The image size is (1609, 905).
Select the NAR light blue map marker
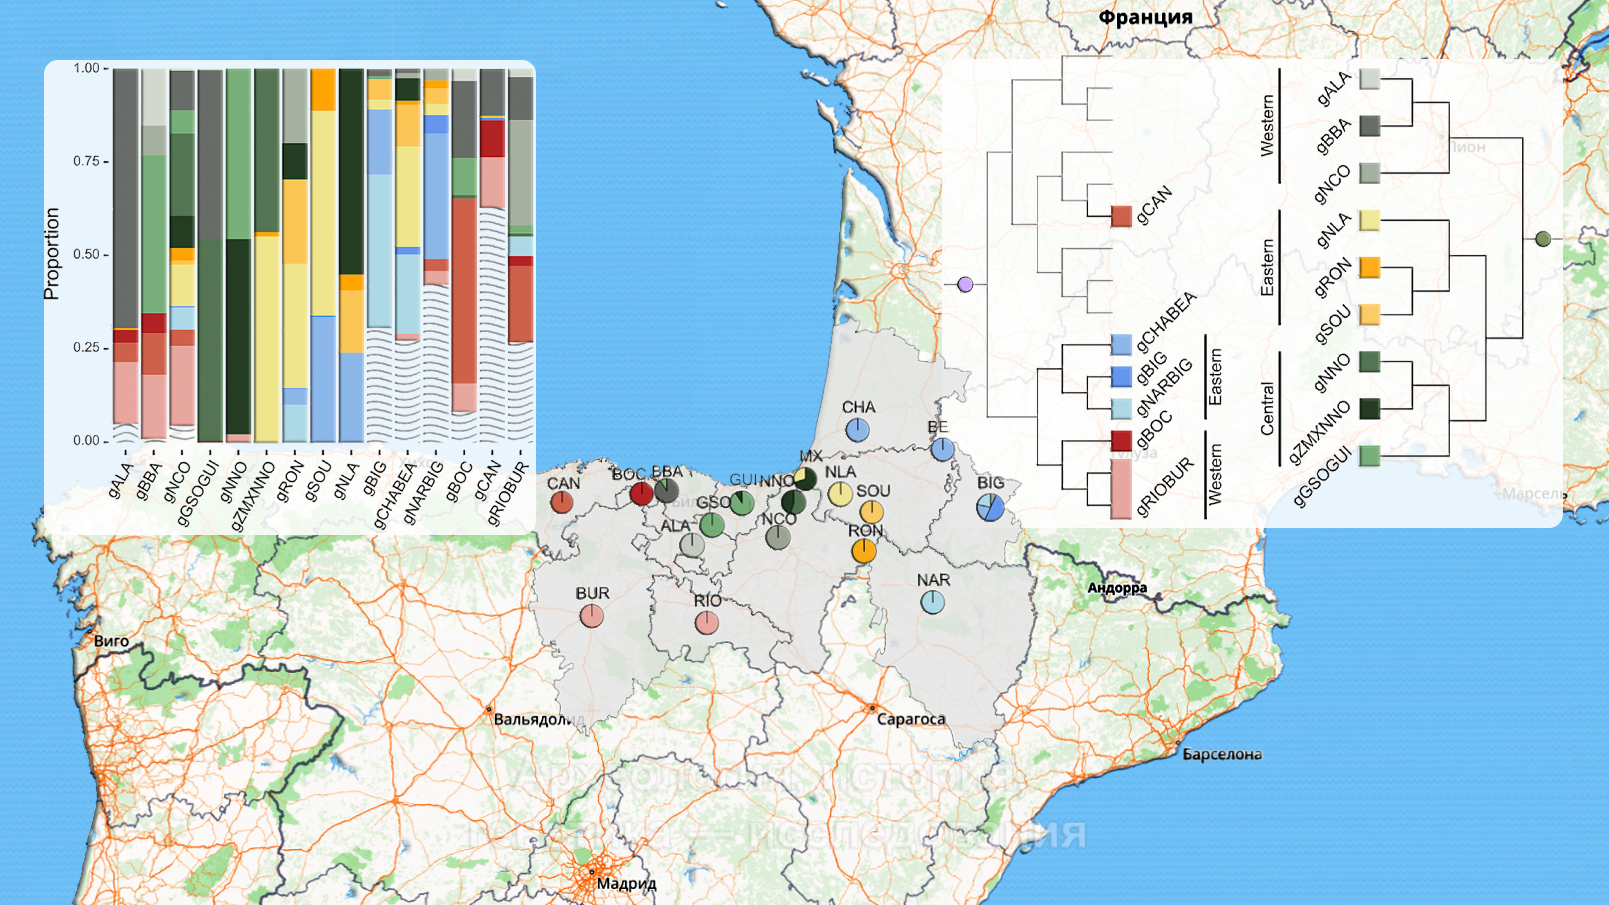[932, 602]
